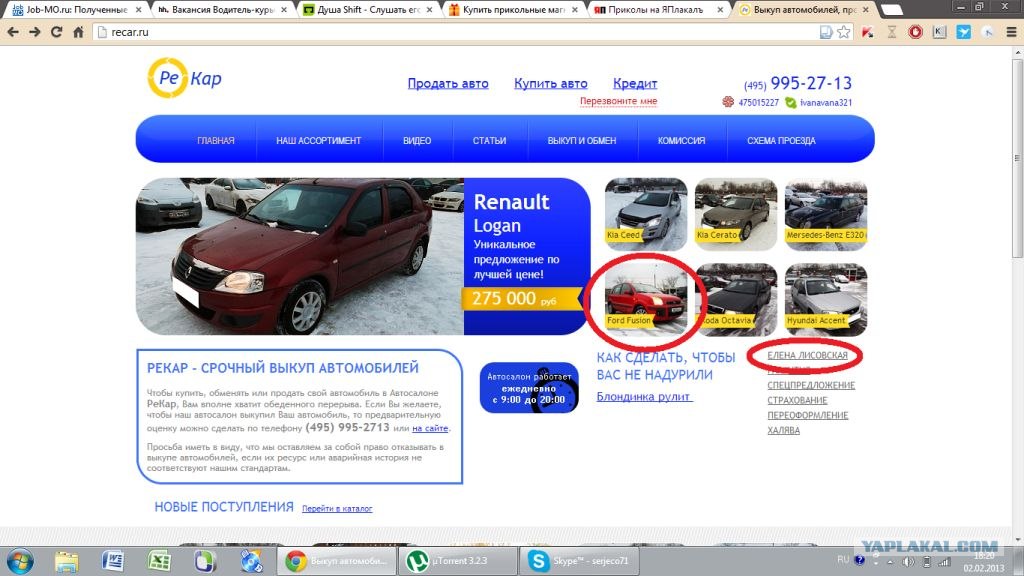
Task: Click the red Adblock hand icon
Action: click(916, 31)
